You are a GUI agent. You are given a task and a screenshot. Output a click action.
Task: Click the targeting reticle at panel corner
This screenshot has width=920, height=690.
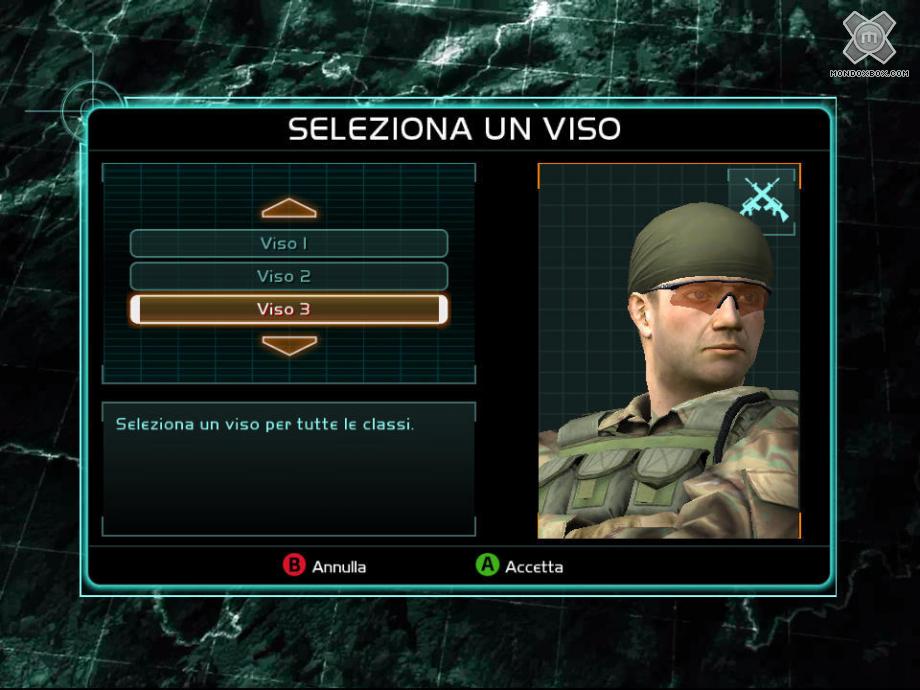click(92, 110)
